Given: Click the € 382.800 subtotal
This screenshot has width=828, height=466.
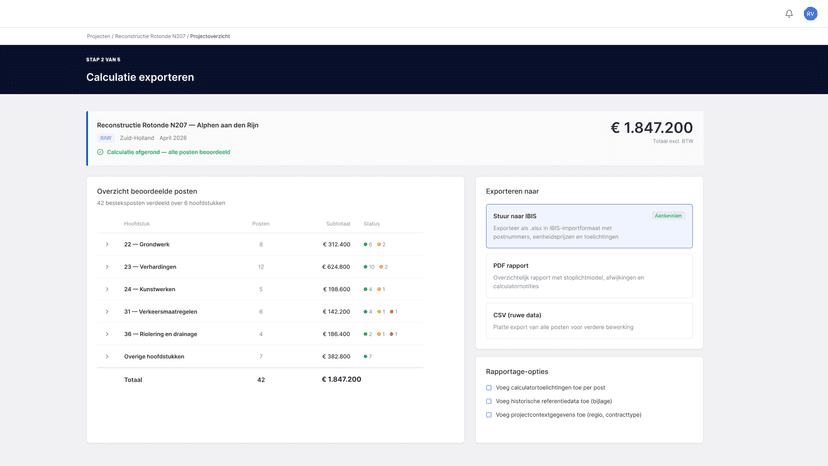Looking at the screenshot, I should pyautogui.click(x=336, y=357).
